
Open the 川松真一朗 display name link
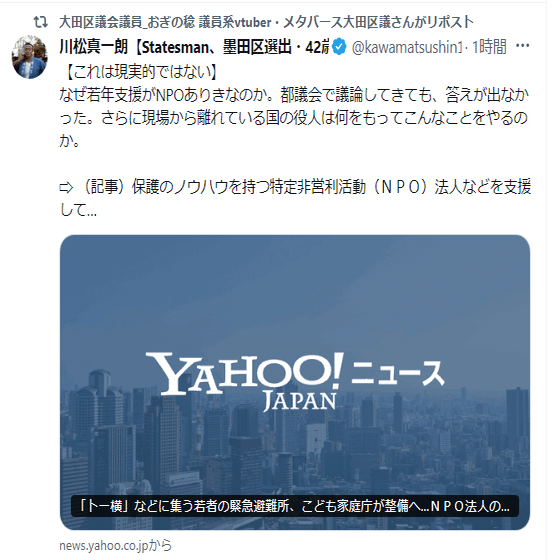tap(194, 47)
